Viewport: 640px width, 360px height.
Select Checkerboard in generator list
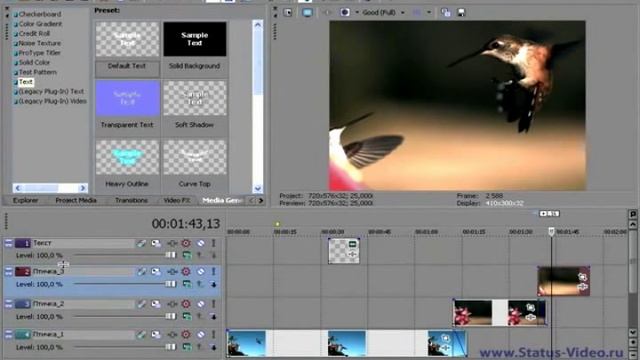pyautogui.click(x=40, y=14)
